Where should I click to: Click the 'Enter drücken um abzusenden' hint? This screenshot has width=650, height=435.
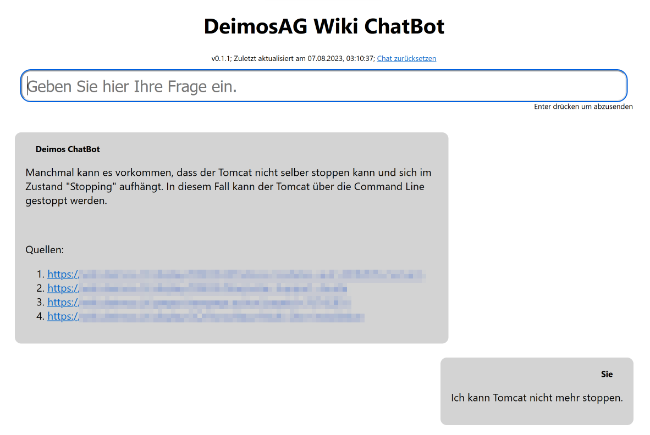tap(583, 107)
